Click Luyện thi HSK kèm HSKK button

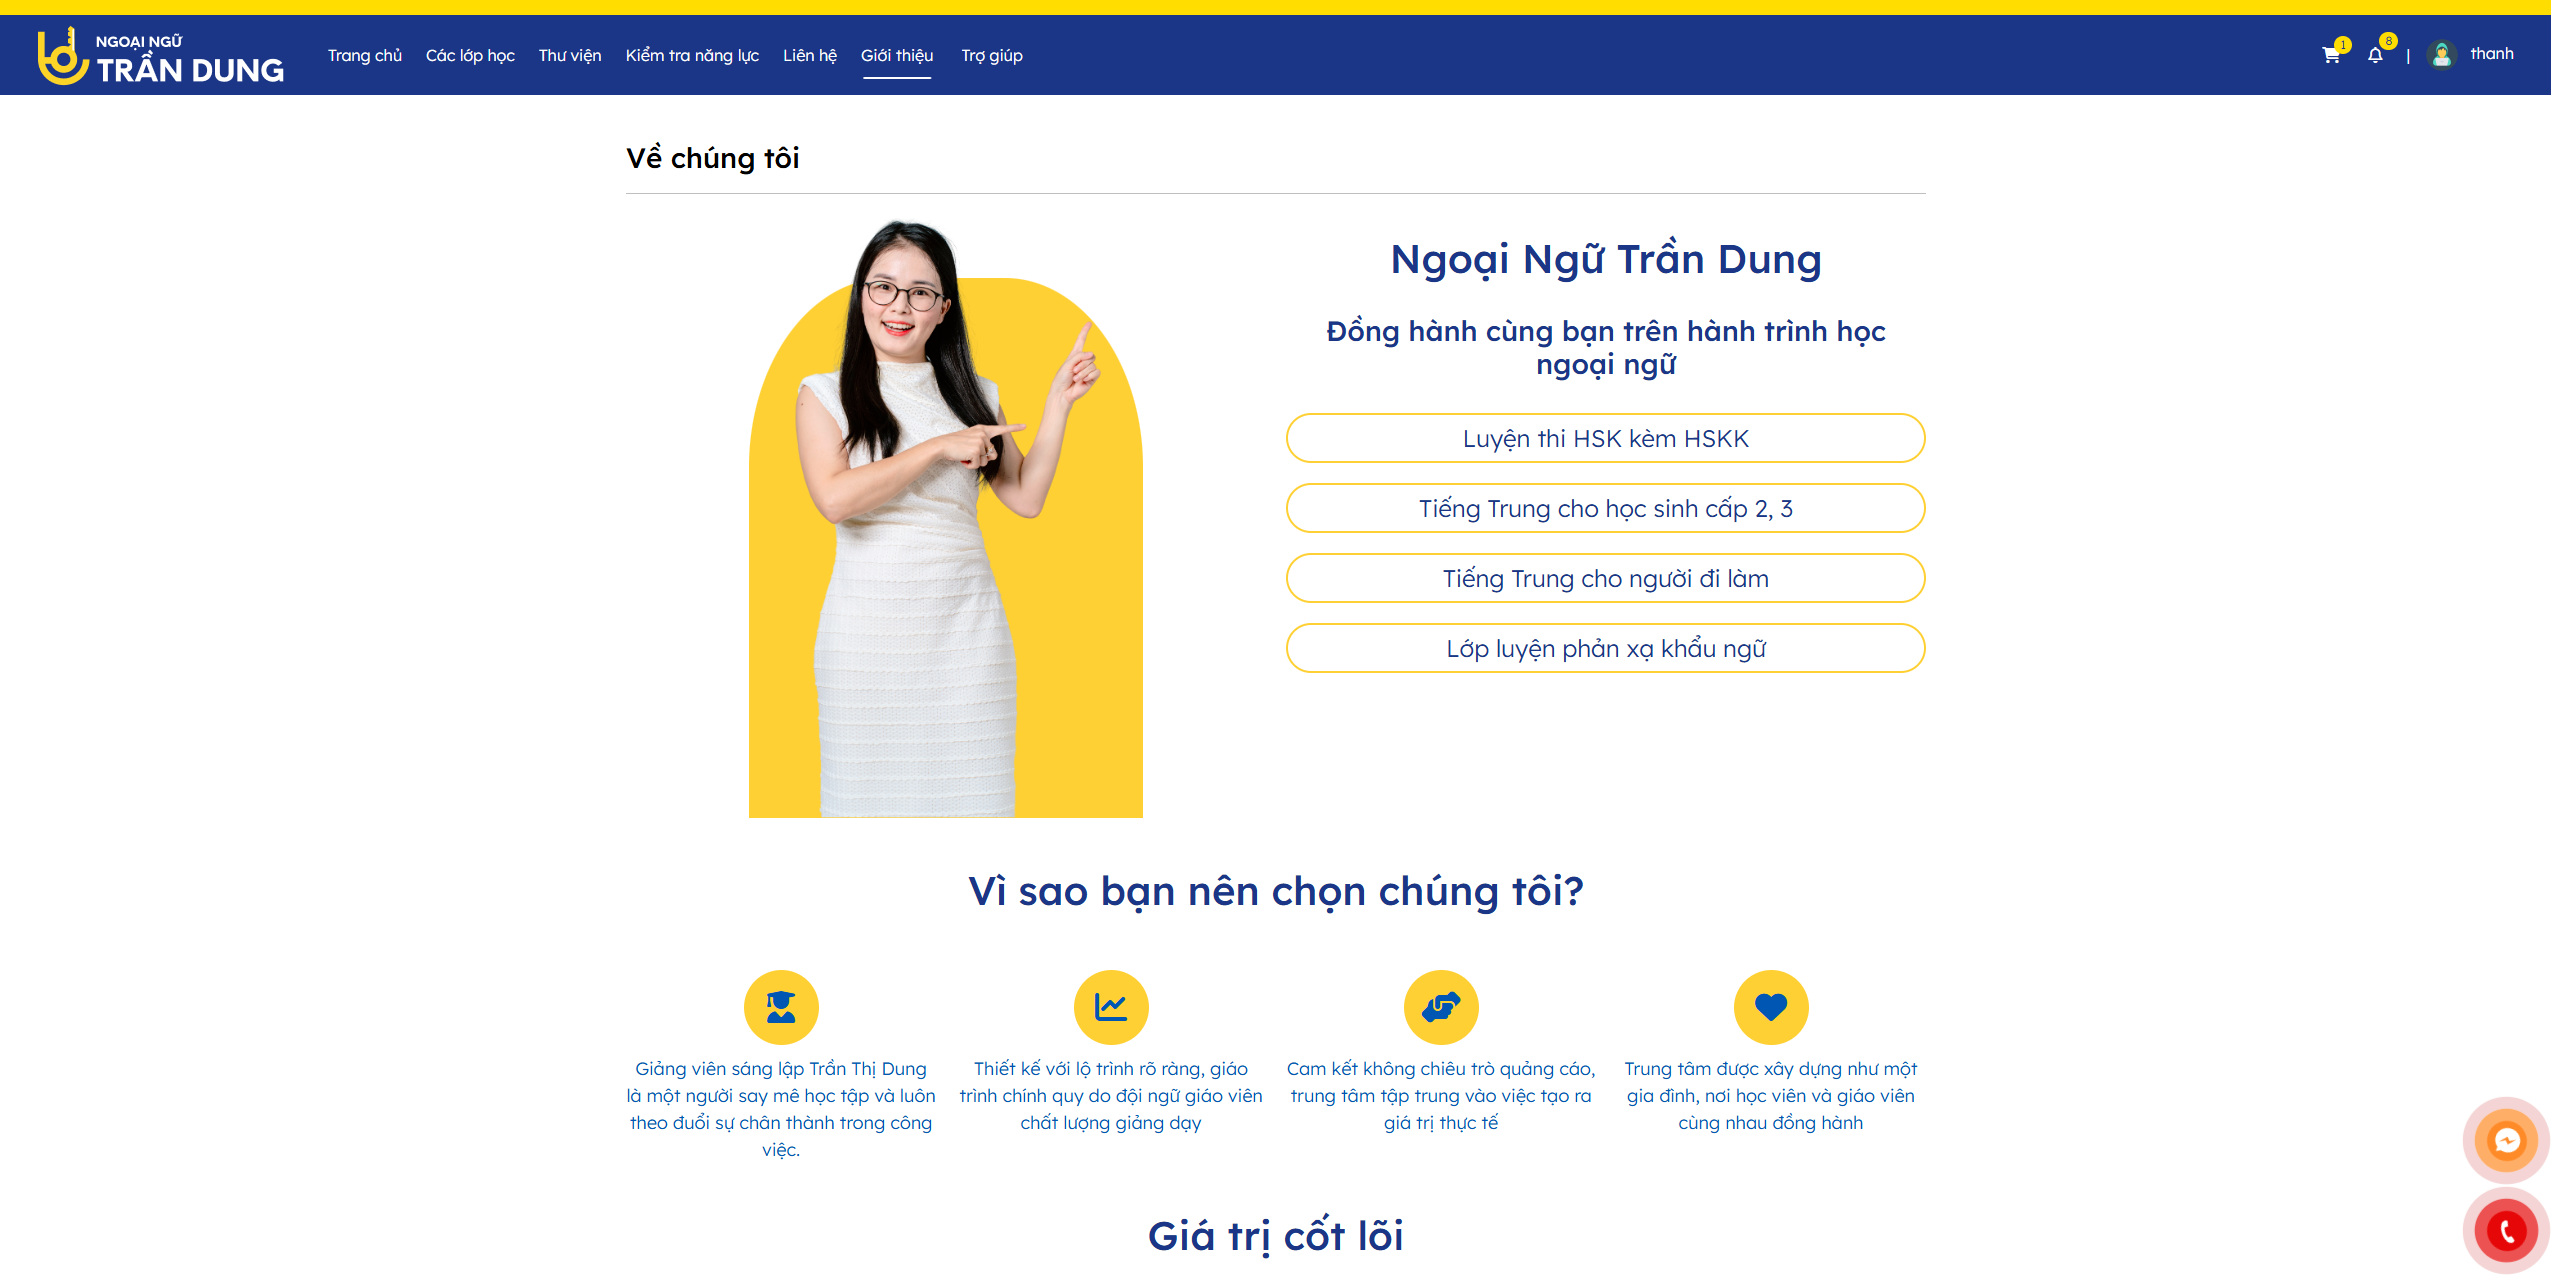click(x=1606, y=438)
